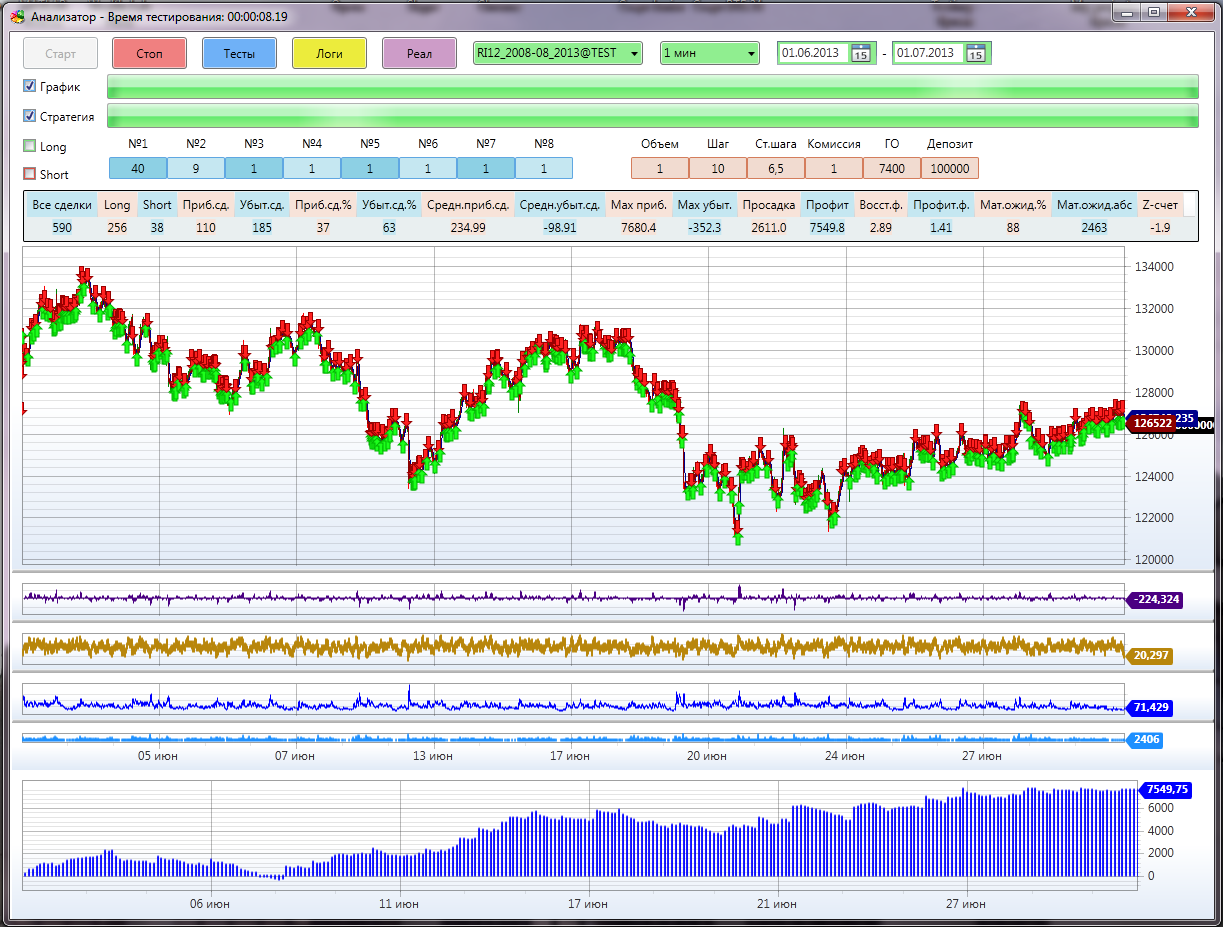Screen dimensions: 1223x927
Task: Open calendar icon for end date 01.07.2013
Action: 976,54
